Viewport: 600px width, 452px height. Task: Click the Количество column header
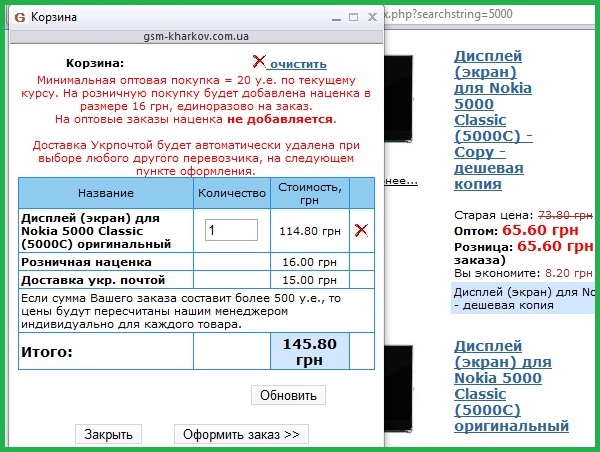[x=231, y=192]
